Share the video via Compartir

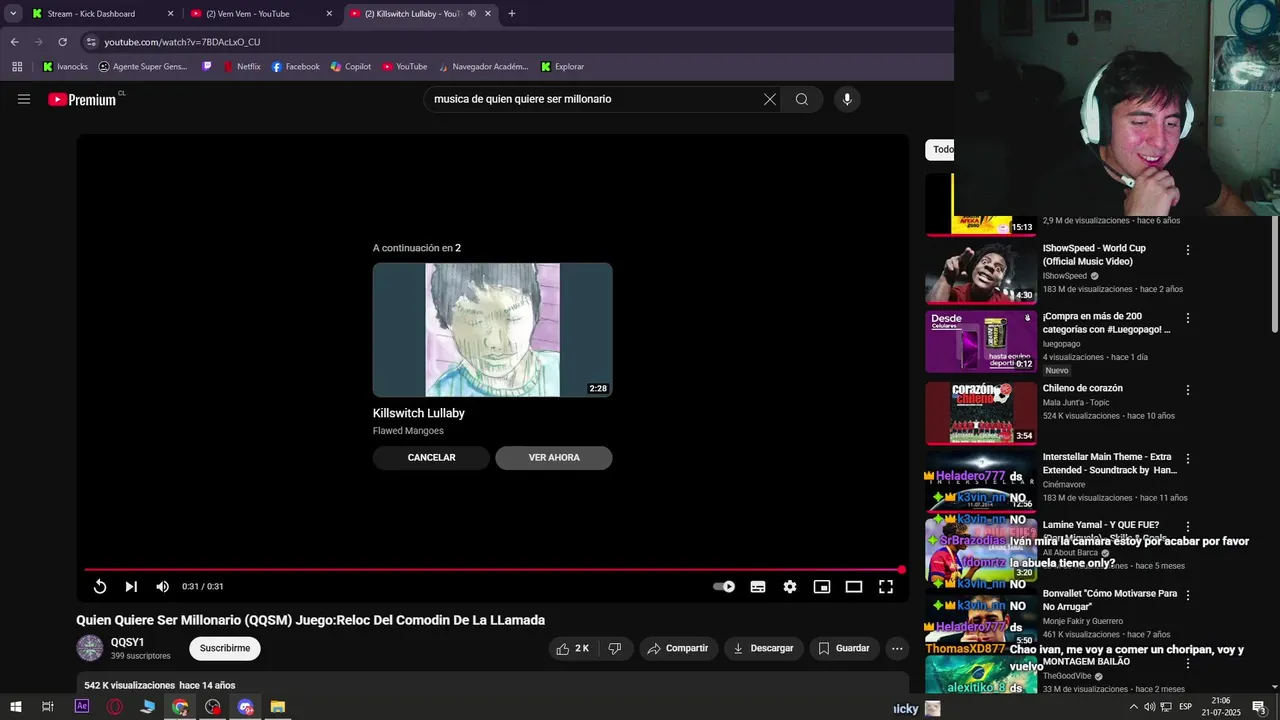point(678,648)
